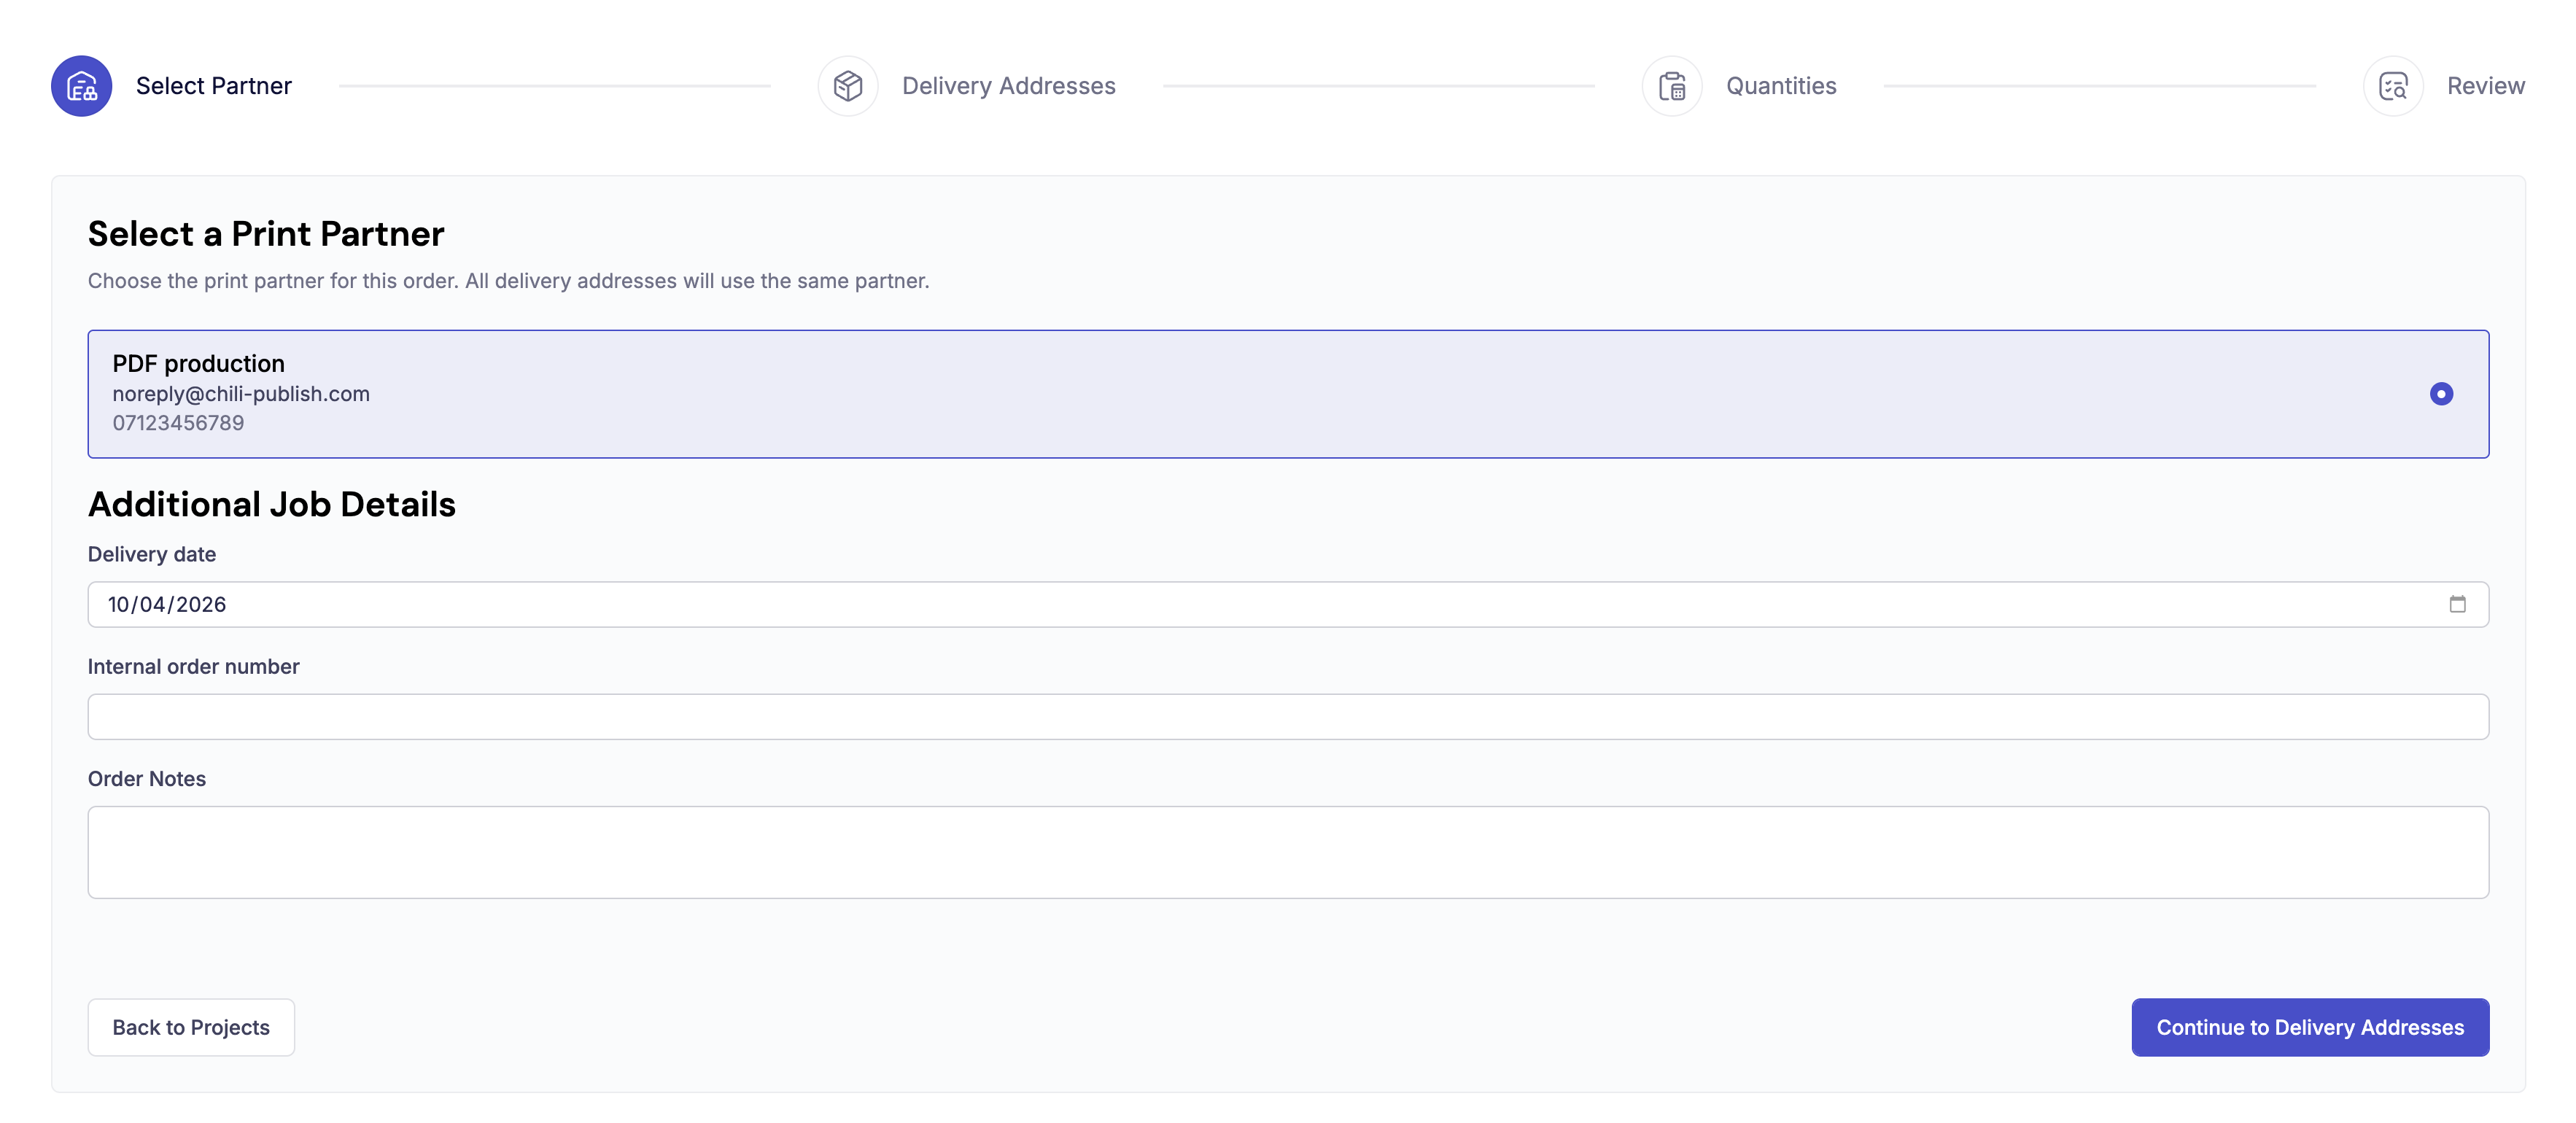Click the Delivery Addresses package icon
Viewport: 2576px width, 1123px height.
coord(848,86)
